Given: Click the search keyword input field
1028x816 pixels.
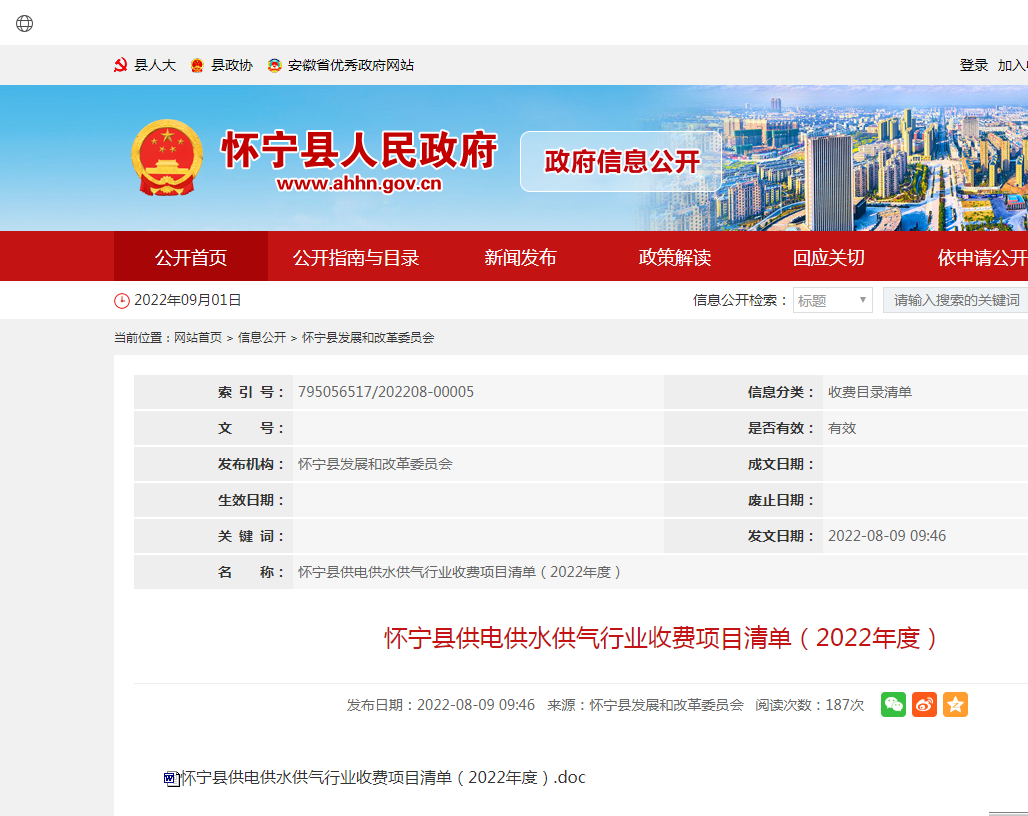Looking at the screenshot, I should point(955,300).
